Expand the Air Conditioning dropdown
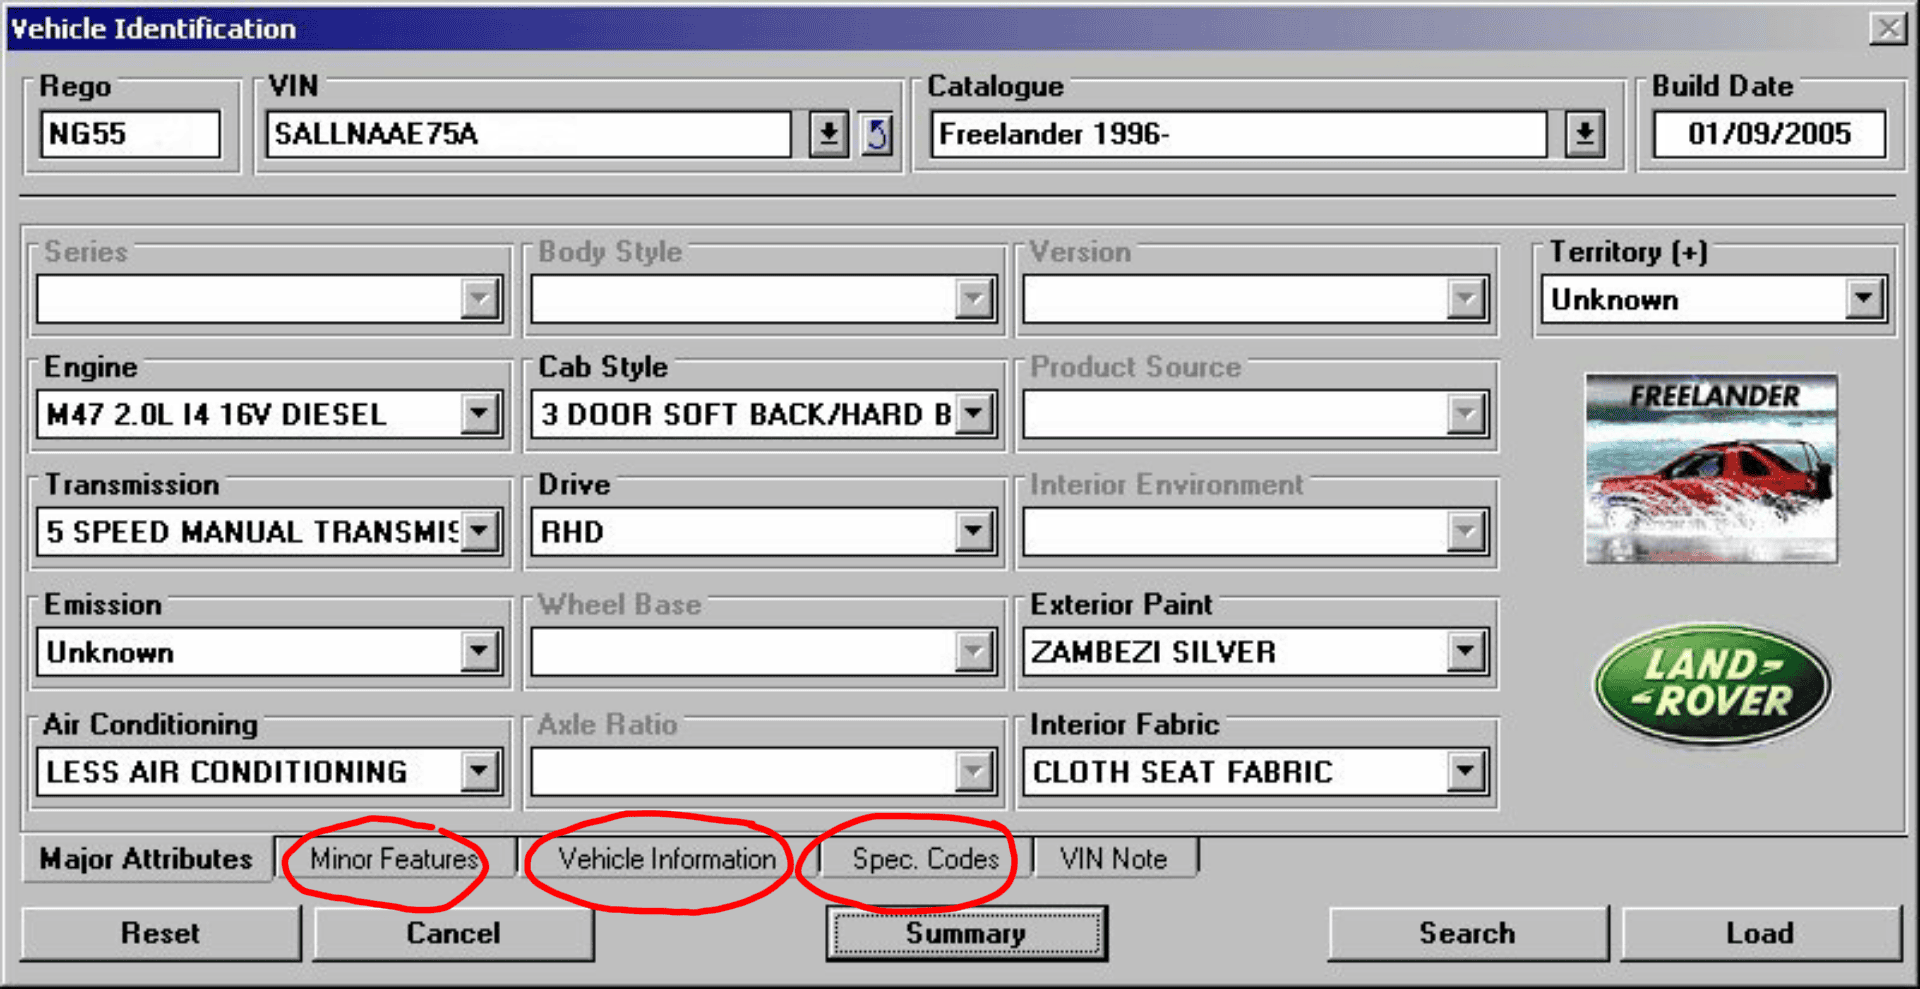The height and width of the screenshot is (989, 1920). [x=480, y=771]
